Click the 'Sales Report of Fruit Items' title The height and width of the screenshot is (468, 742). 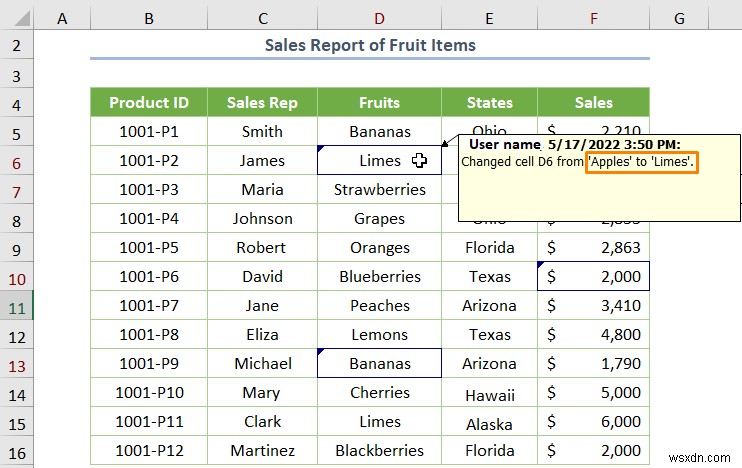tap(370, 44)
